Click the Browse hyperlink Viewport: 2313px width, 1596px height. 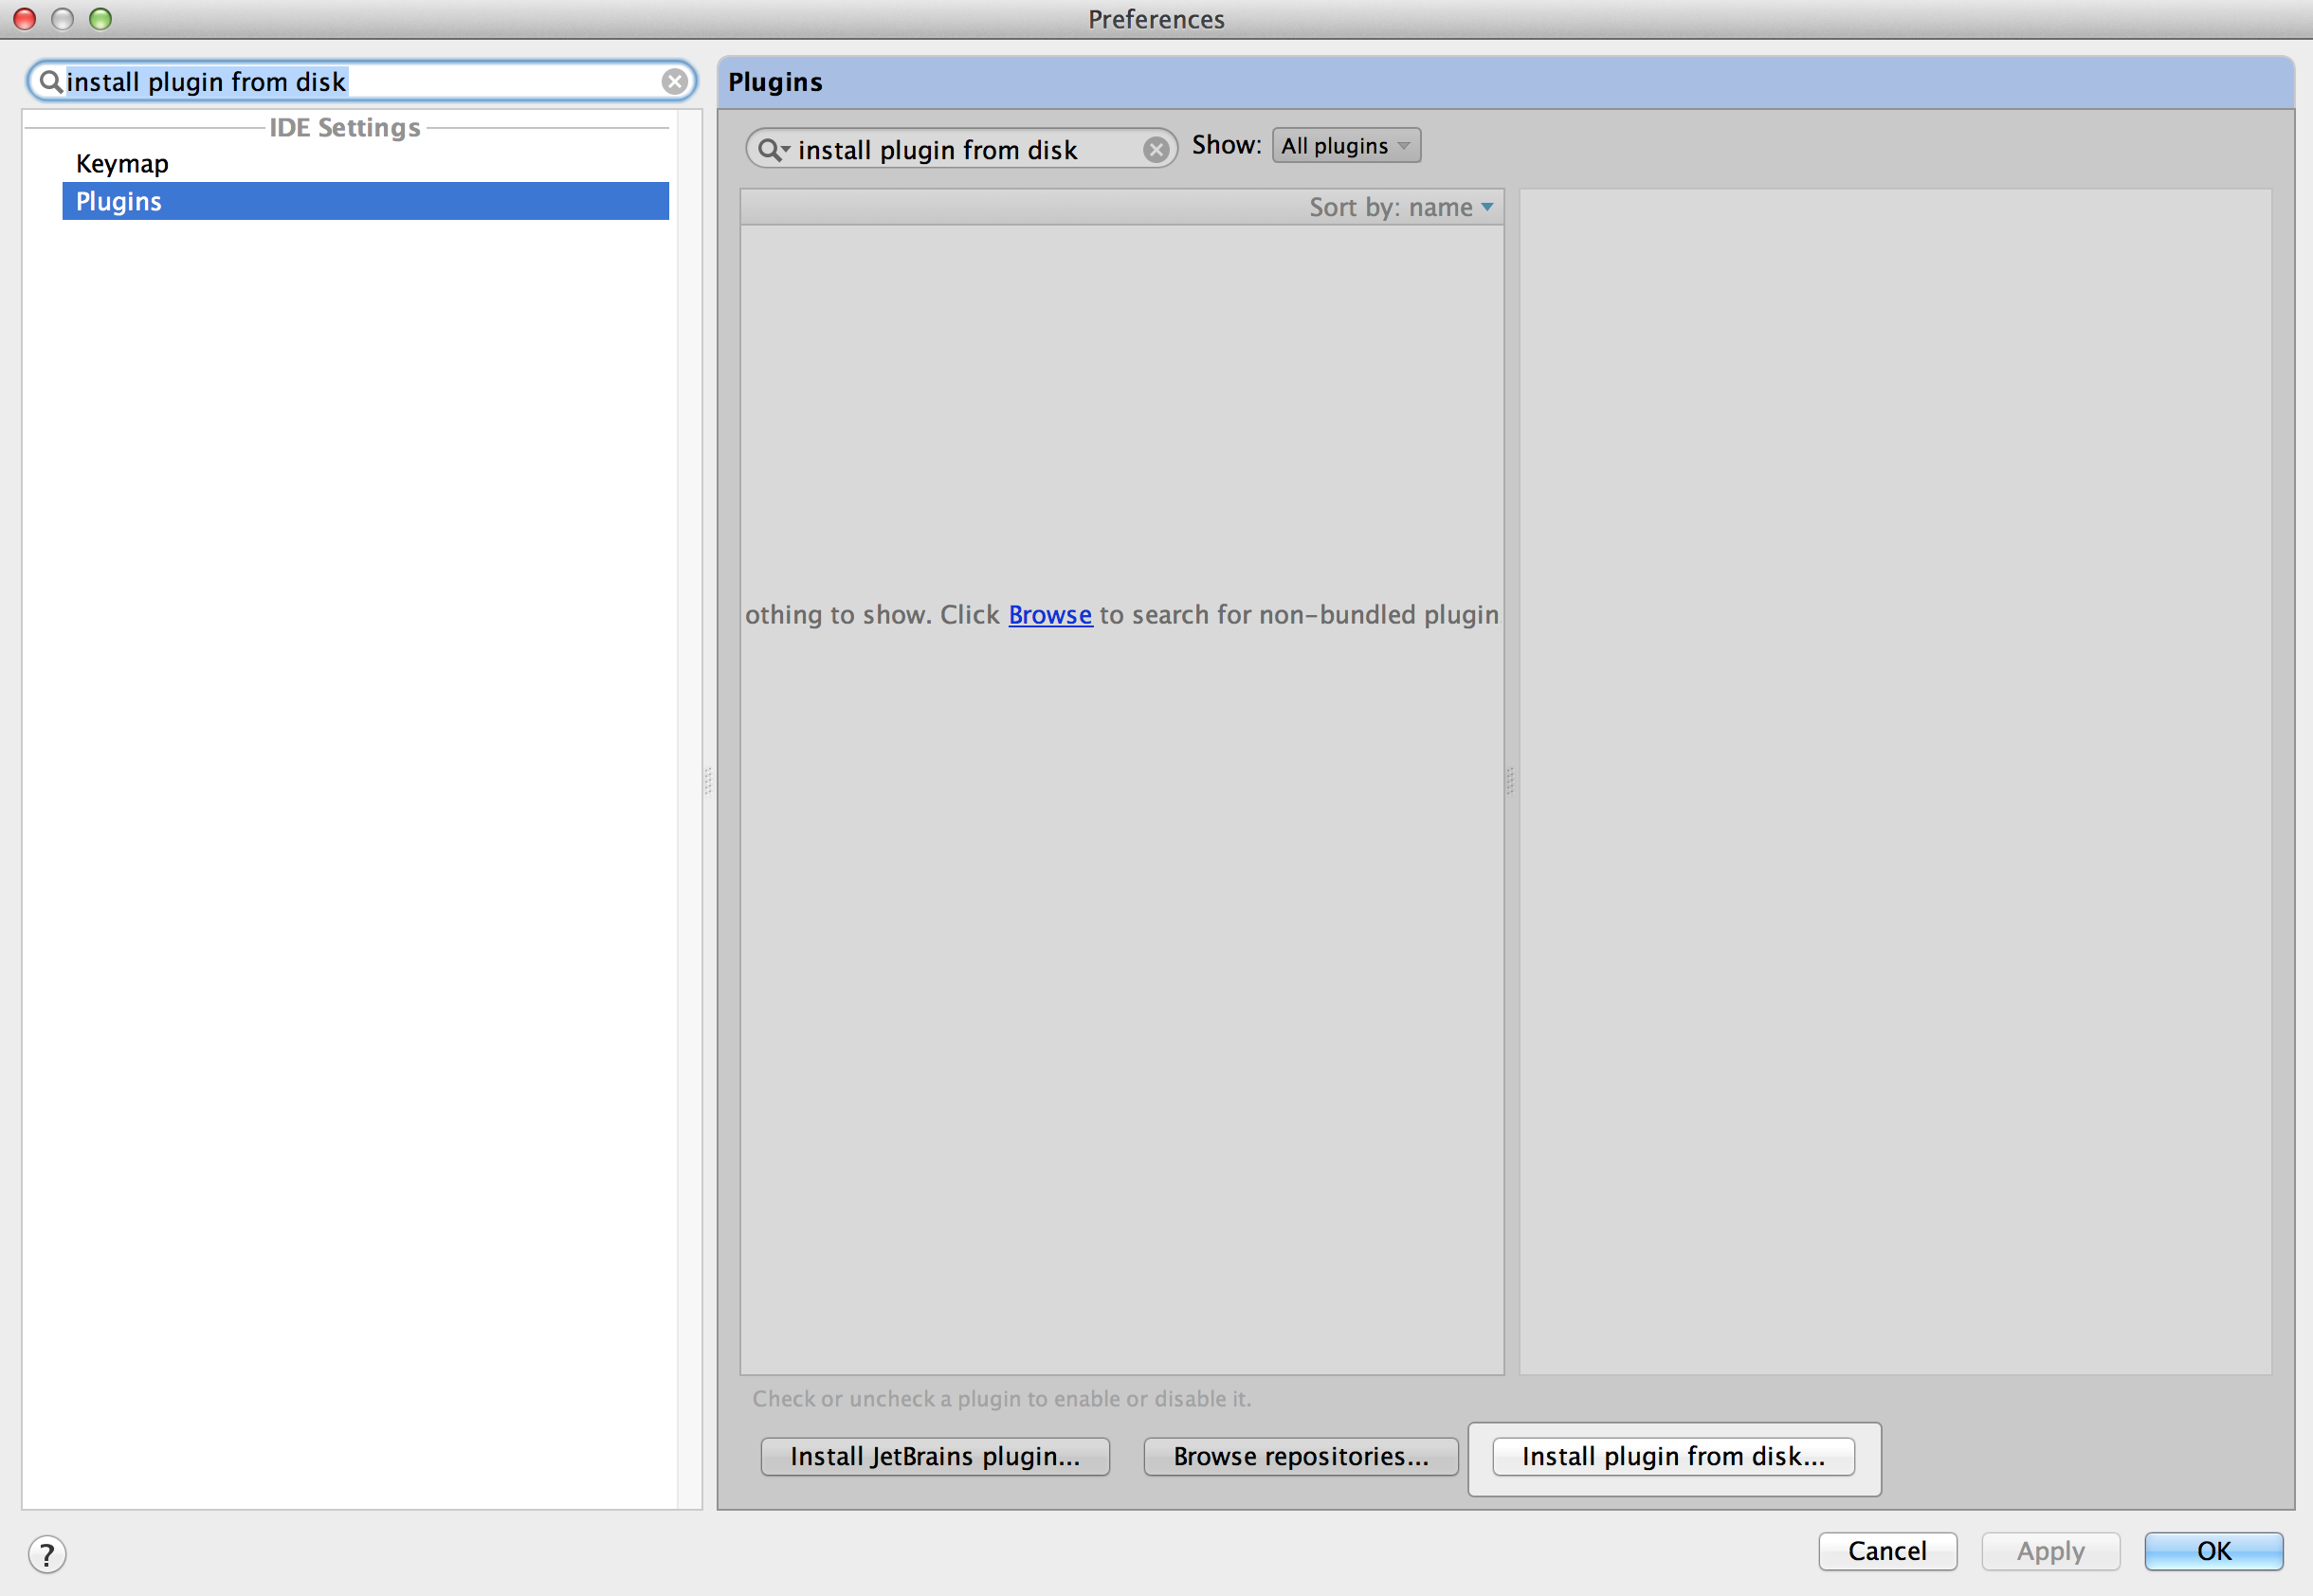tap(1049, 614)
